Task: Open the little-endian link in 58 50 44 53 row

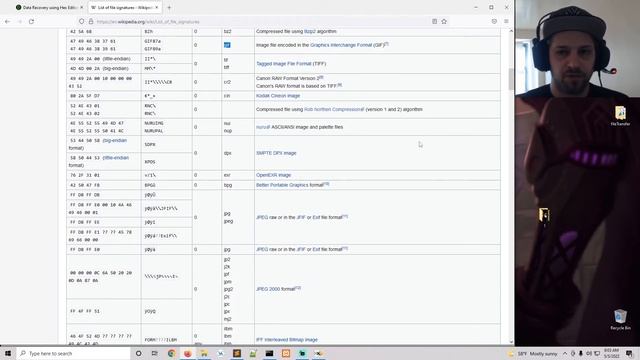Action: pyautogui.click(x=116, y=158)
